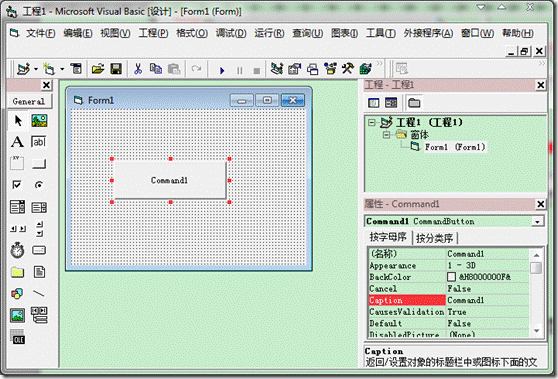Select the Pointer tool in toolbox
The height and width of the screenshot is (379, 558).
point(17,121)
